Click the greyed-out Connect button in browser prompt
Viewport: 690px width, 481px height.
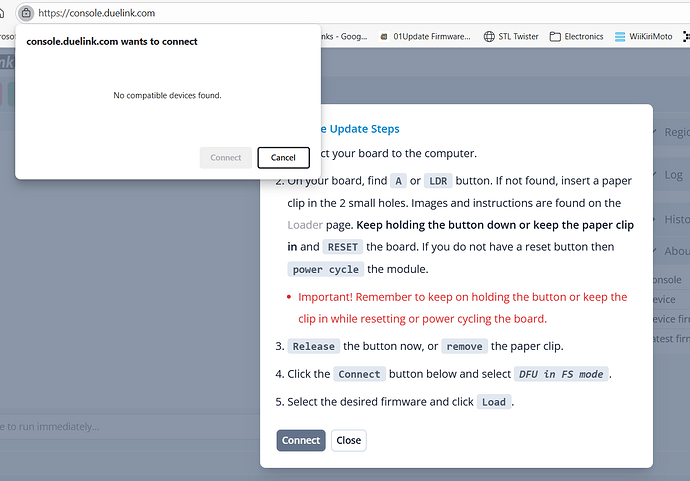pos(226,157)
